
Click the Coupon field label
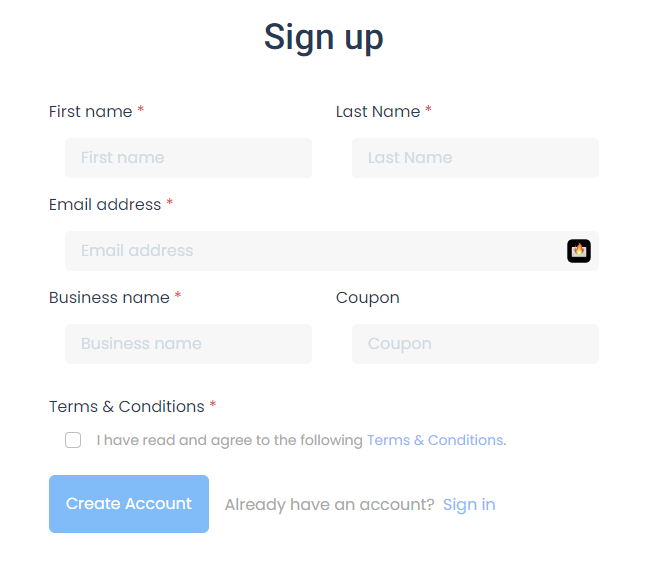pos(368,298)
